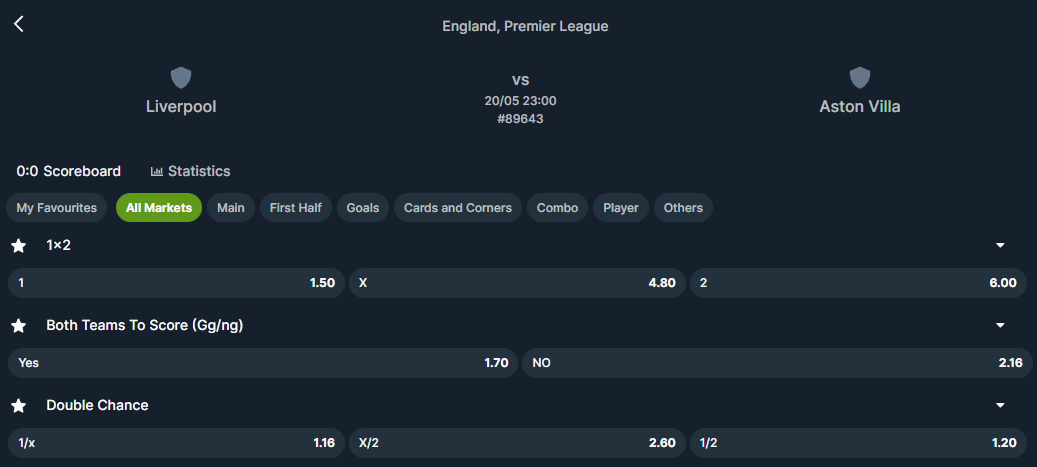
Task: Select the My Favourites tab
Action: (x=57, y=208)
